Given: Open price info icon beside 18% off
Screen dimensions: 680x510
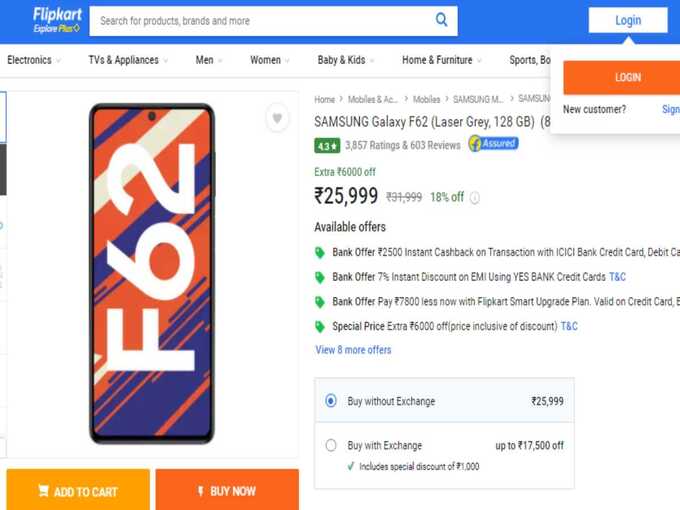Looking at the screenshot, I should [x=475, y=198].
